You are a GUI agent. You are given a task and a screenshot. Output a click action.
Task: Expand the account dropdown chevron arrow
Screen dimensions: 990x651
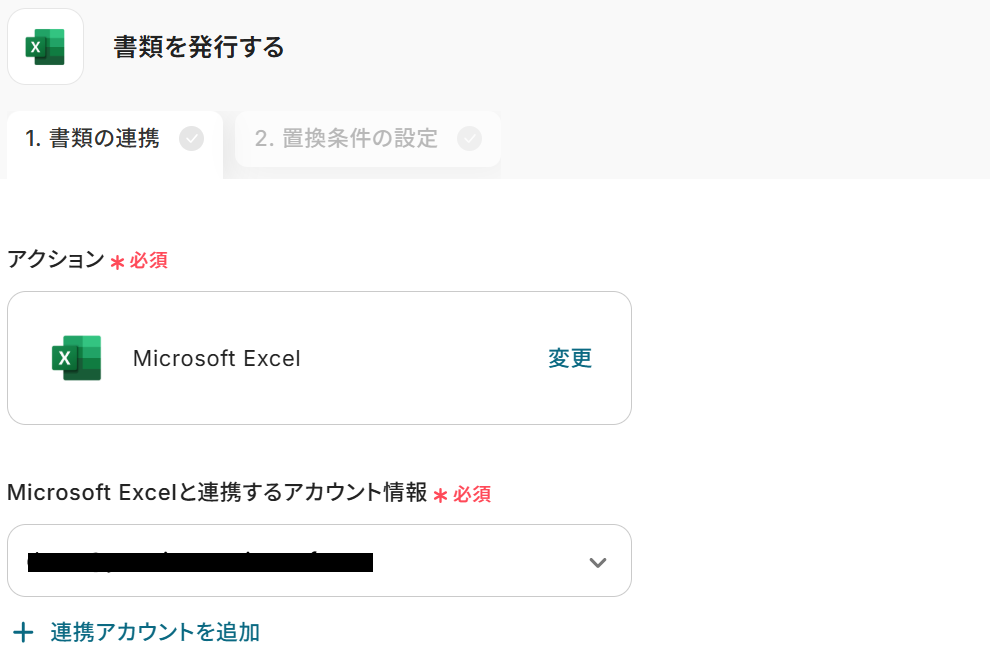click(598, 562)
